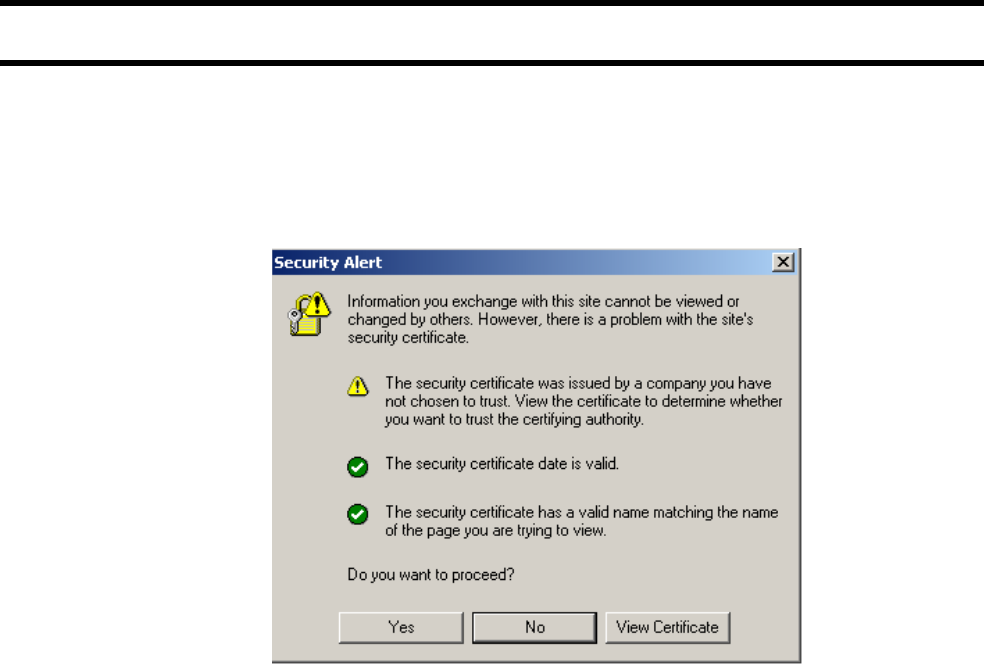The height and width of the screenshot is (667, 984).
Task: Close the Security Alert dialog
Action: click(x=783, y=262)
